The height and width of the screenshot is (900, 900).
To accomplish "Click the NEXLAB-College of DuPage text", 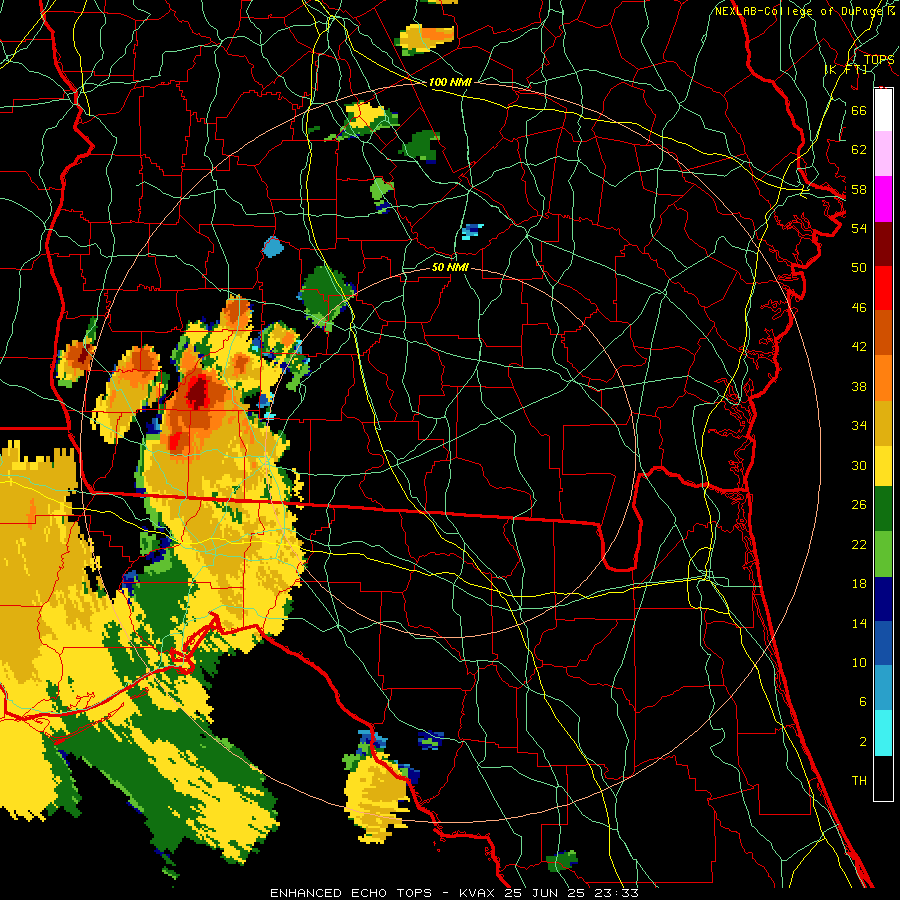I will [799, 11].
